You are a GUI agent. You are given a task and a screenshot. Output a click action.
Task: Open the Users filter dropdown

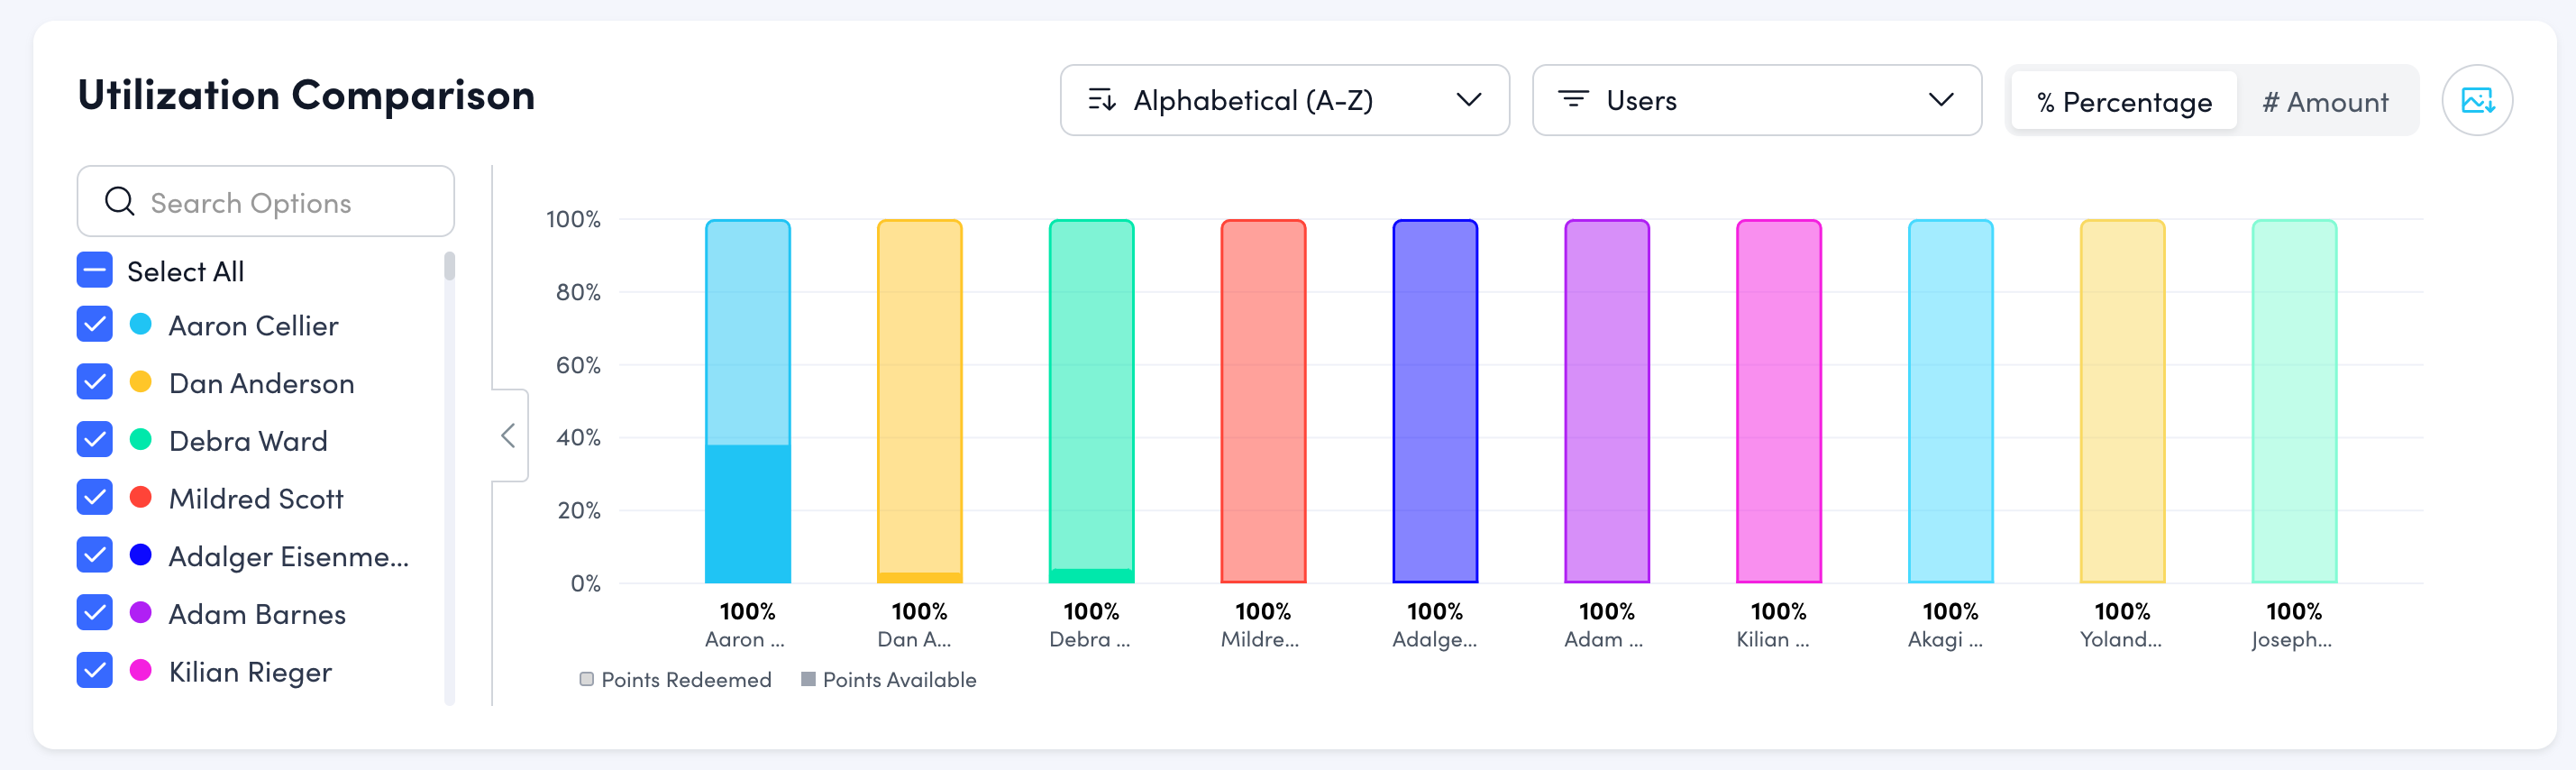[1755, 100]
